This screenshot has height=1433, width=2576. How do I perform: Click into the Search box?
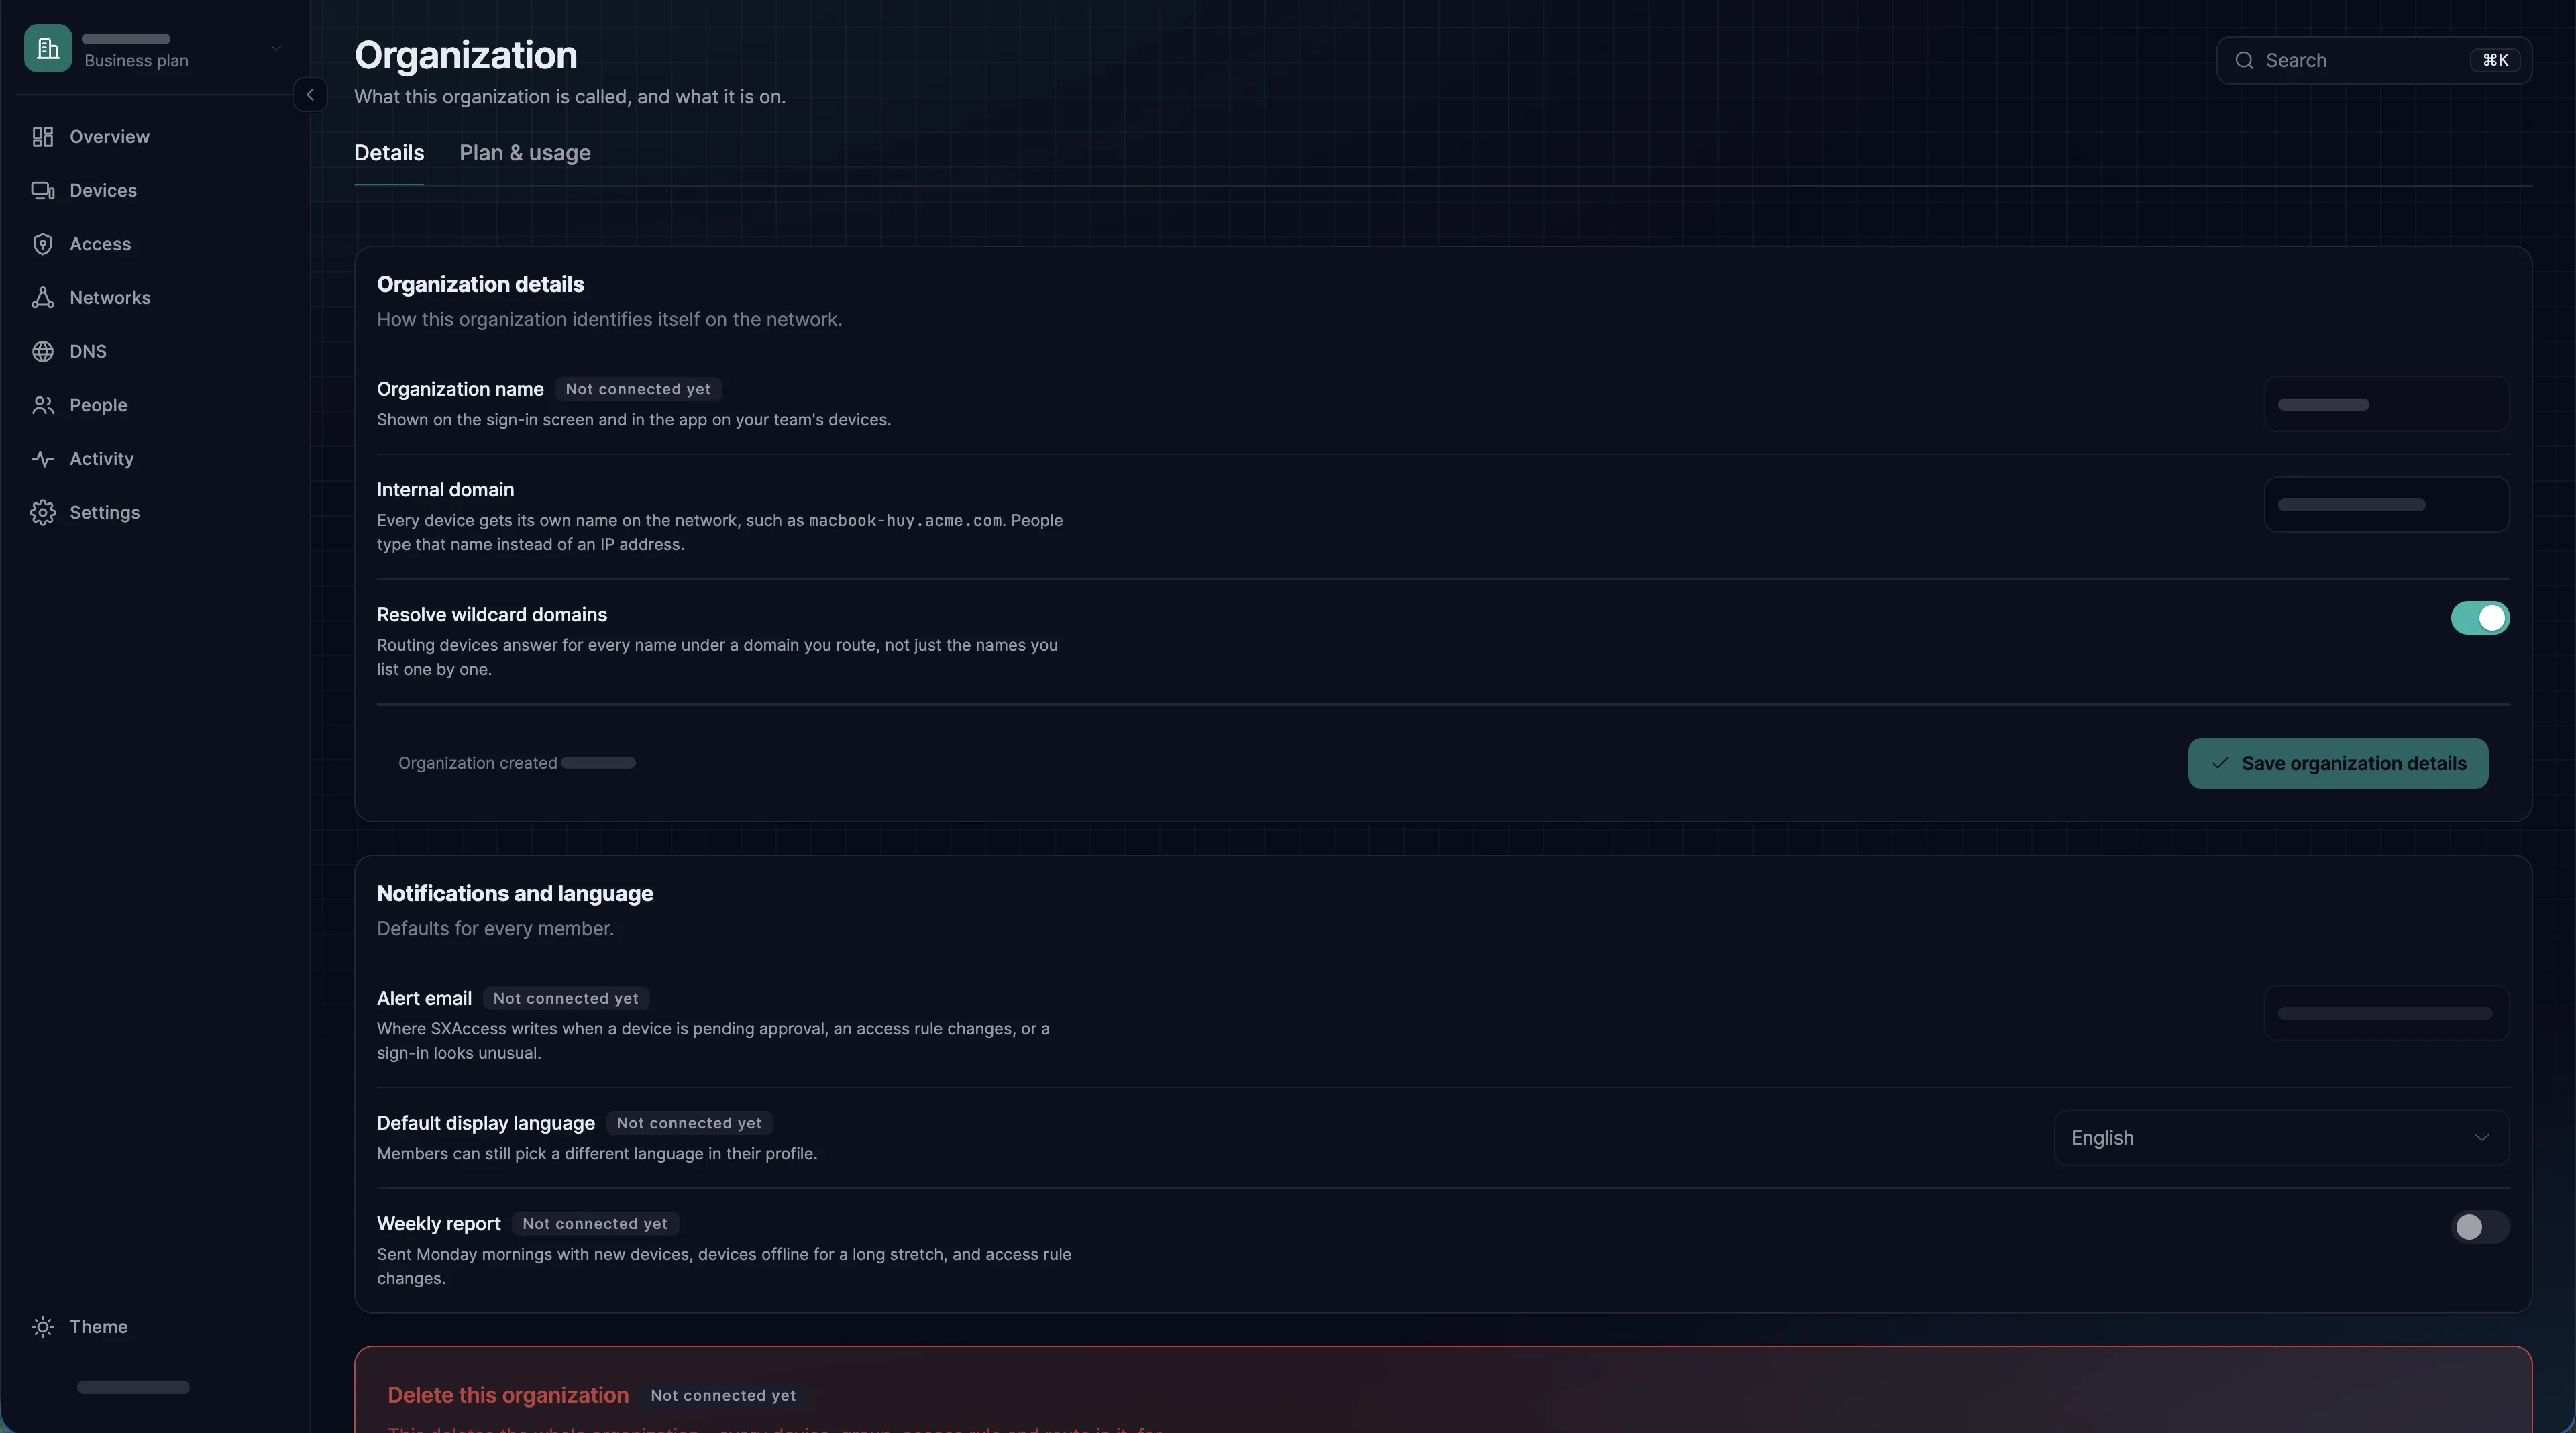pos(2374,61)
